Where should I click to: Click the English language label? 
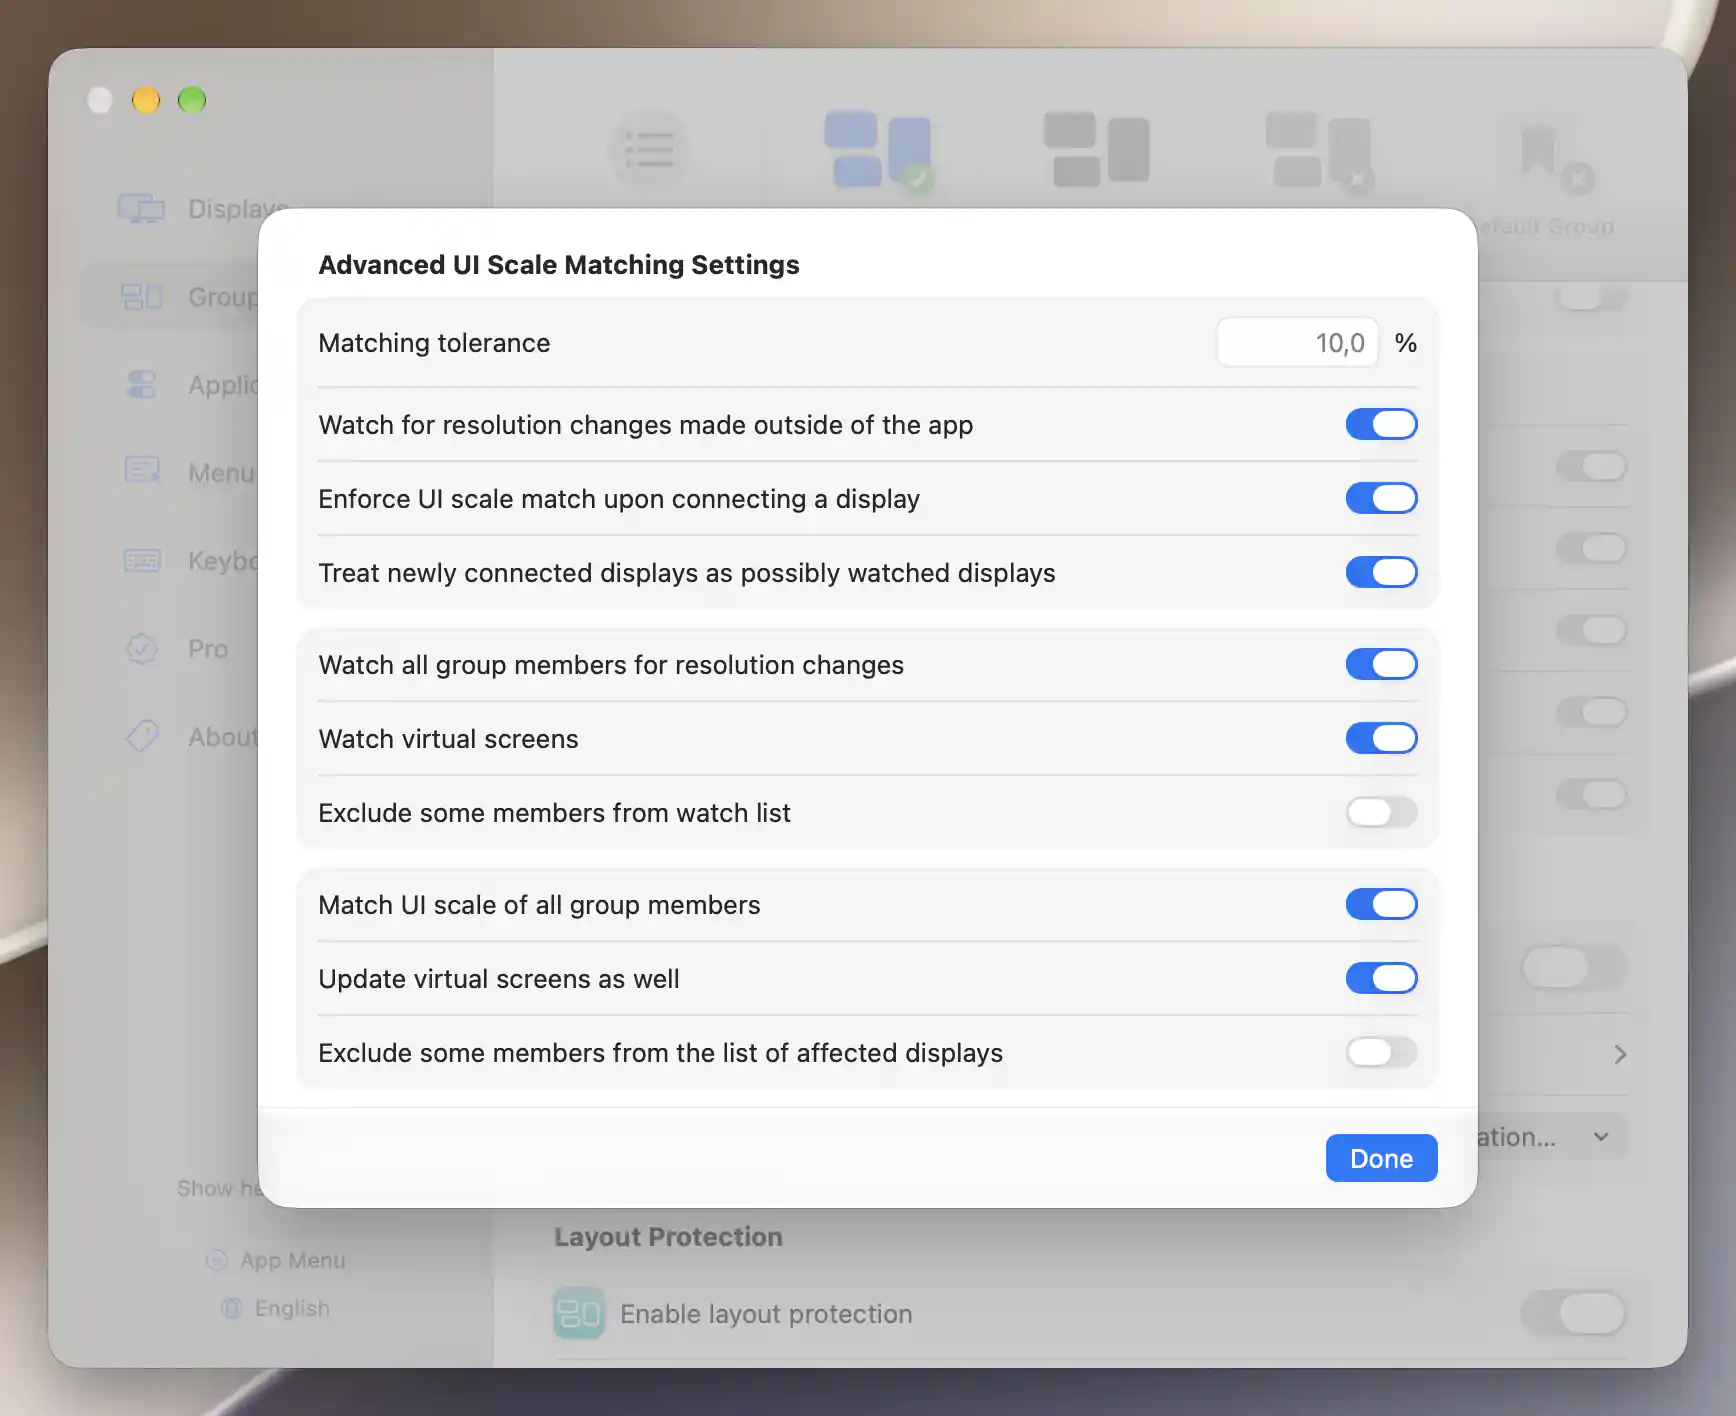[x=292, y=1308]
